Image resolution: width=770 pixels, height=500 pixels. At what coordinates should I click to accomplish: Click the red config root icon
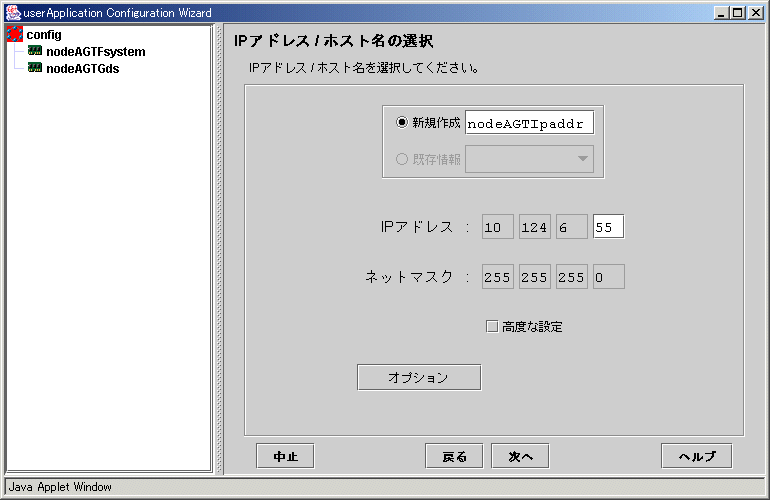click(15, 35)
